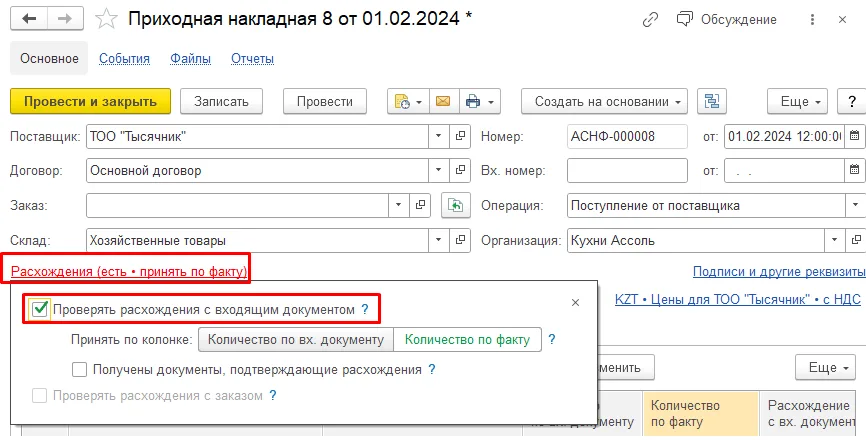Open the Подписи и другие реквизиты link

tap(779, 271)
